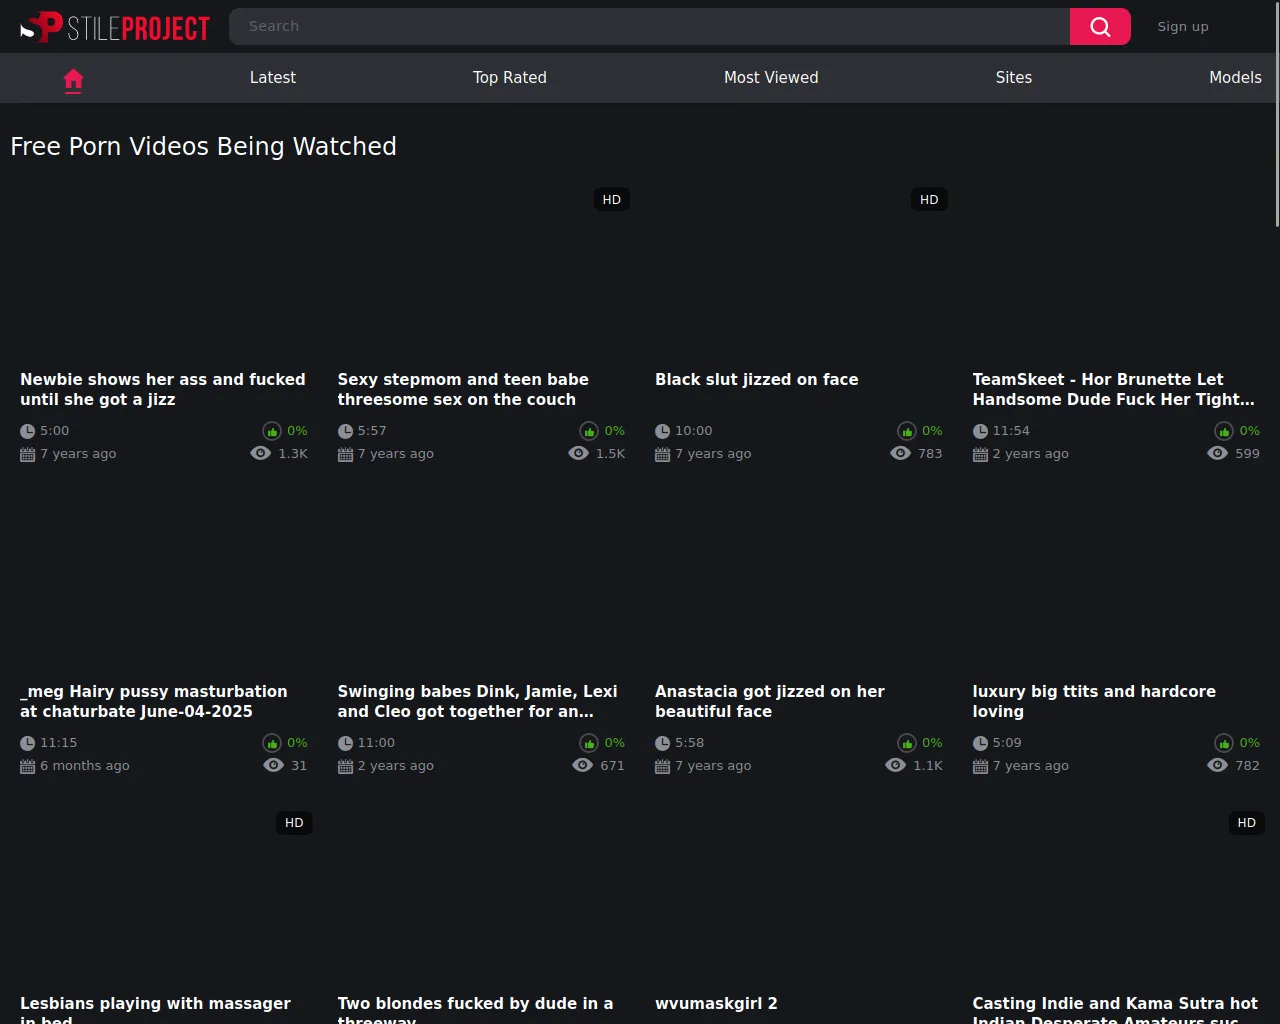1280x1024 pixels.
Task: Go to the home icon in navigation
Action: 73,79
